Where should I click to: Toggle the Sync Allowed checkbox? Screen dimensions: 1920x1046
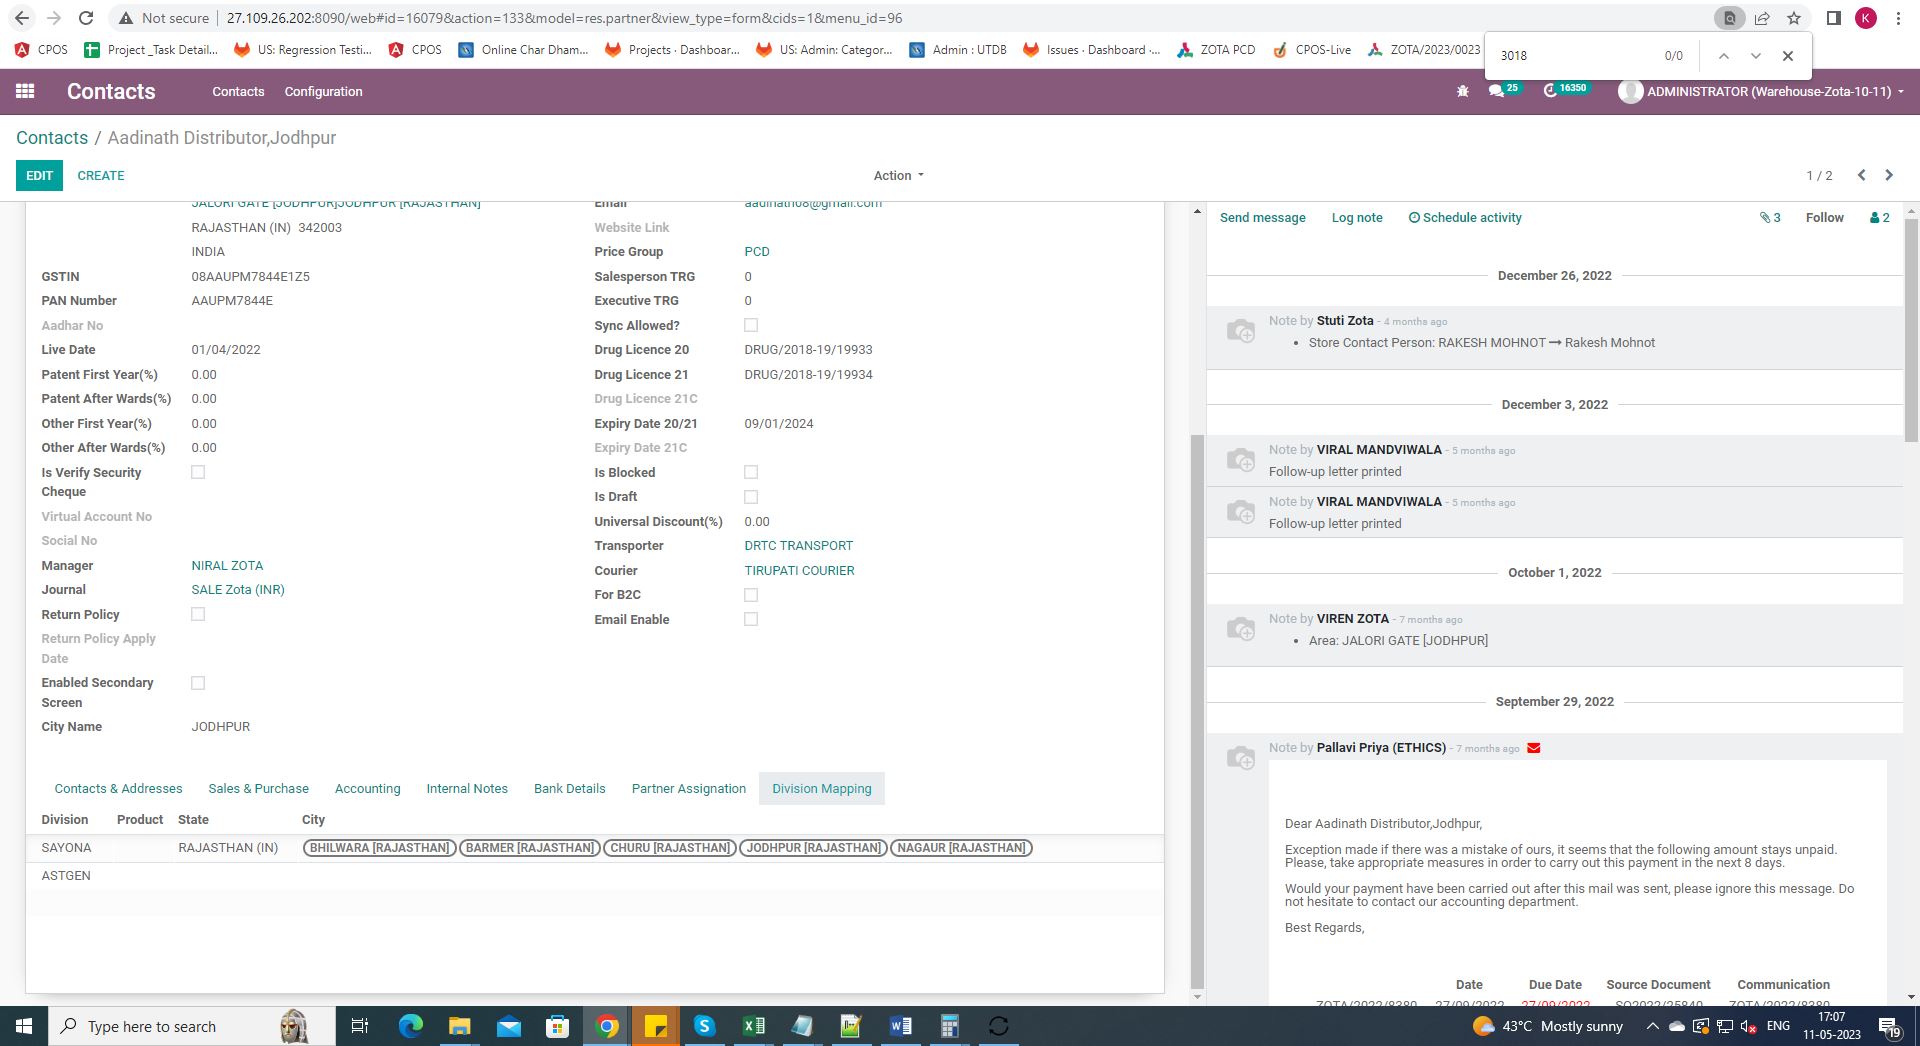(x=751, y=325)
